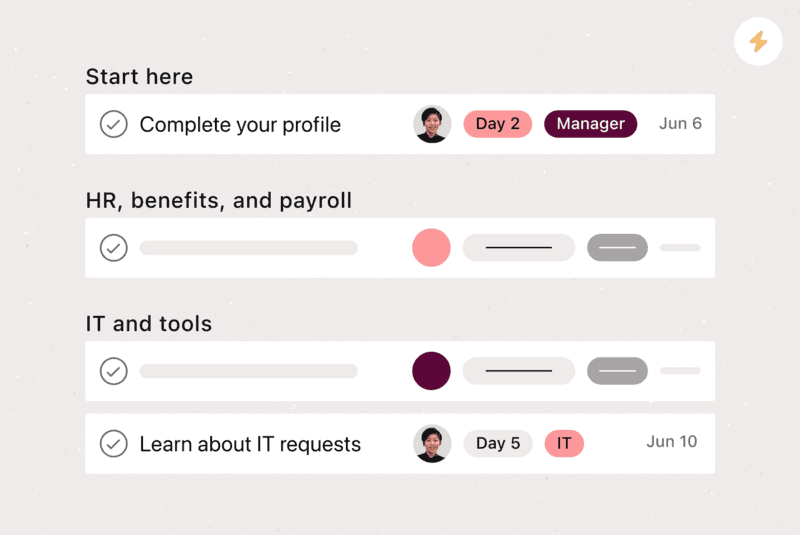Image resolution: width=800 pixels, height=535 pixels.
Task: Select the pink IT tag
Action: [x=564, y=443]
